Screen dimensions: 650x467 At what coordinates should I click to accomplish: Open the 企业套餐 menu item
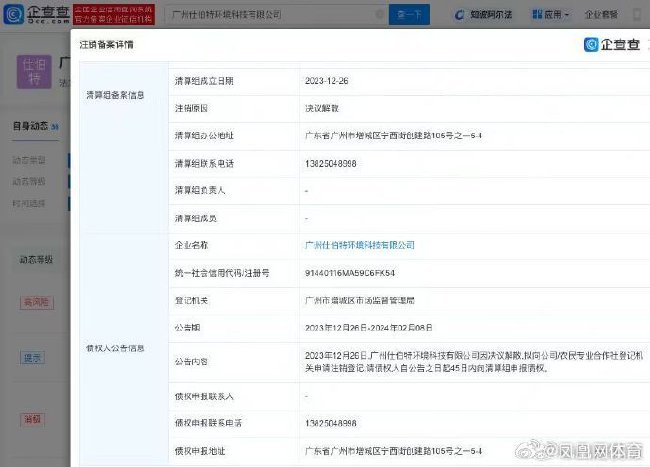tap(601, 15)
